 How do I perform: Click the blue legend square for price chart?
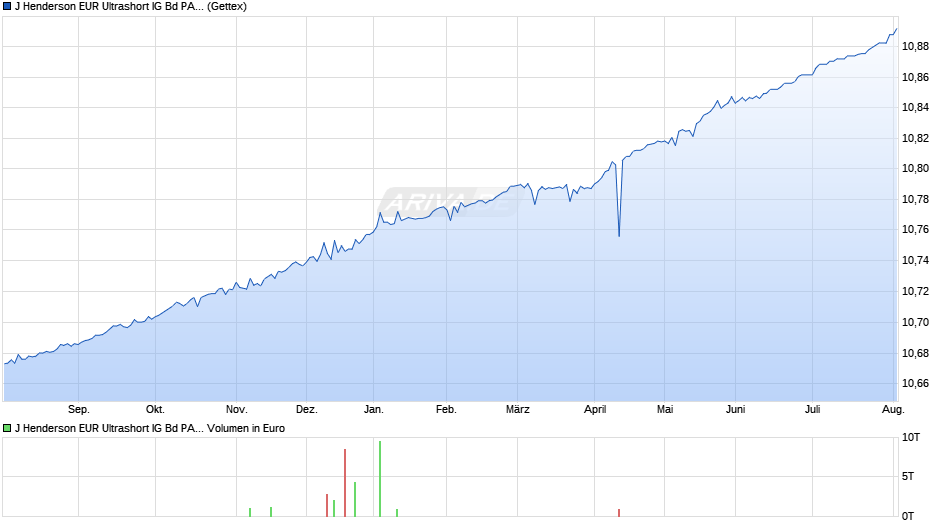pos(7,7)
